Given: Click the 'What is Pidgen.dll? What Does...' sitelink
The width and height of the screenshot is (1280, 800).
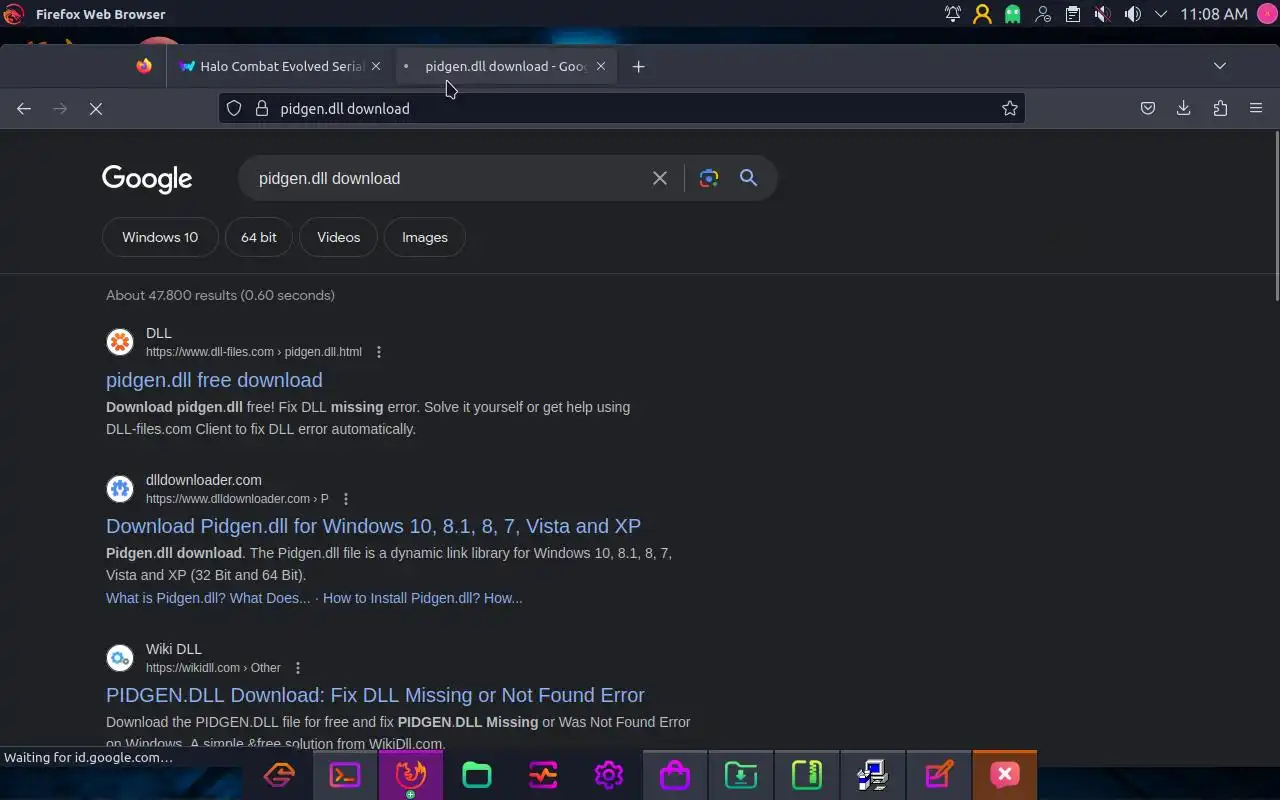Looking at the screenshot, I should coord(208,598).
